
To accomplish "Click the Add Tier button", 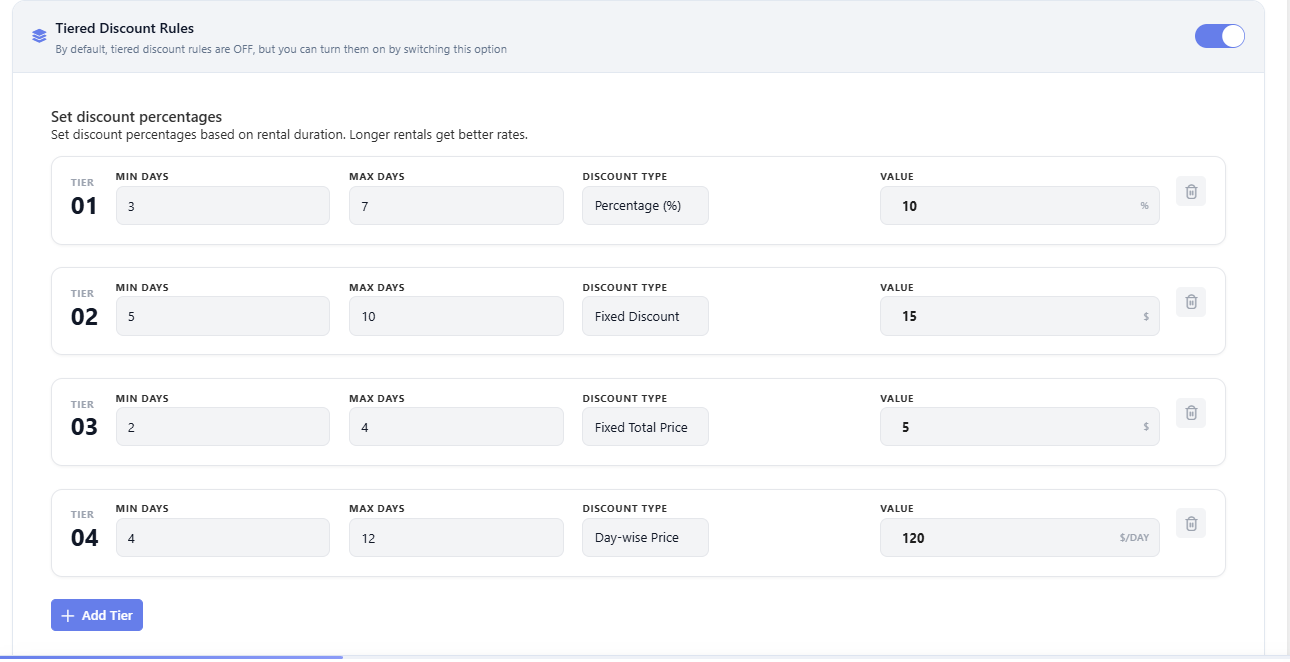I will 97,615.
